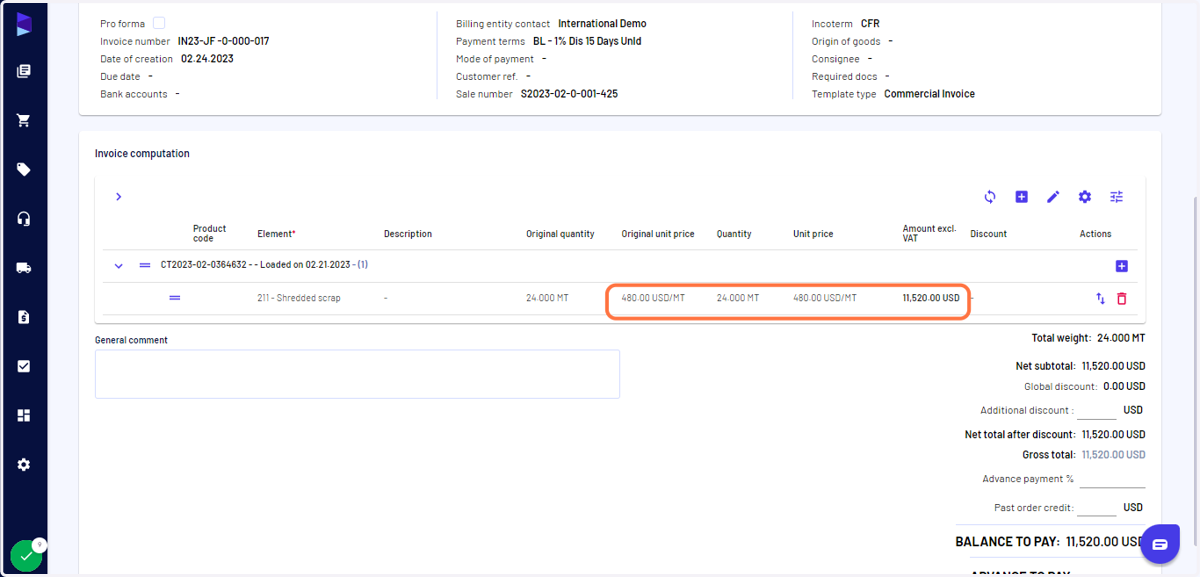Open the app logo home icon
The image size is (1200, 577).
click(24, 24)
